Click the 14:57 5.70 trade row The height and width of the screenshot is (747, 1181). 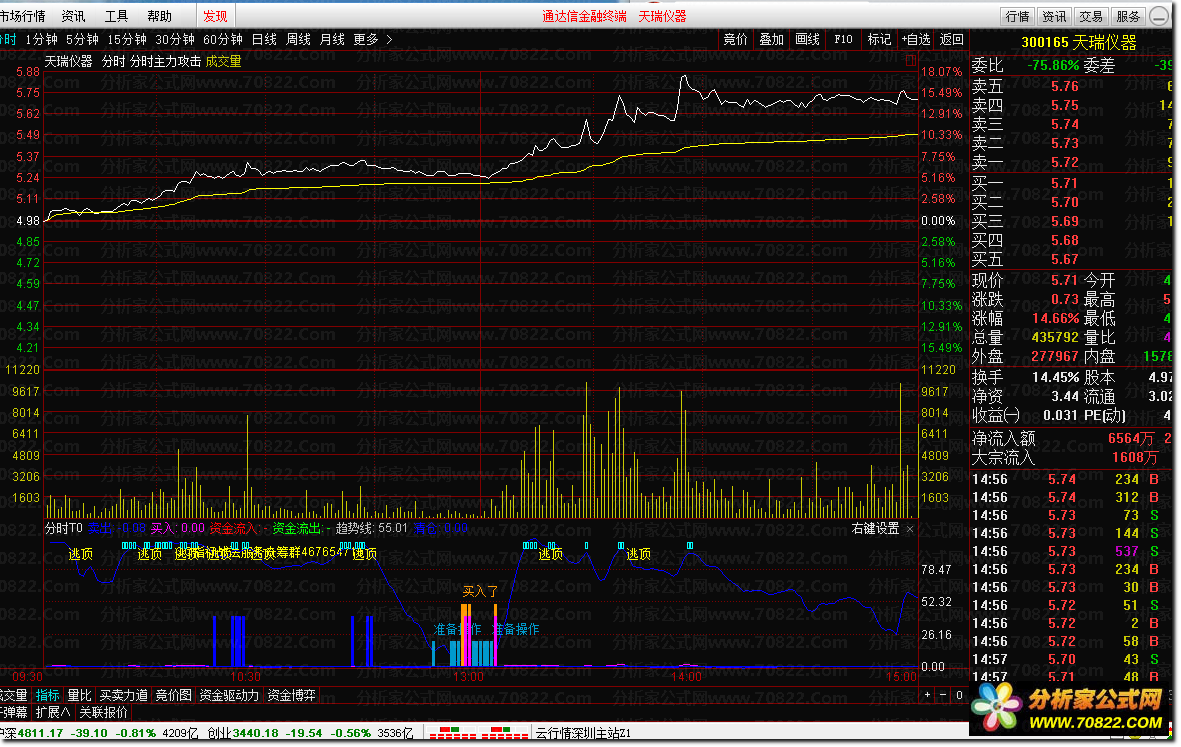(1071, 660)
